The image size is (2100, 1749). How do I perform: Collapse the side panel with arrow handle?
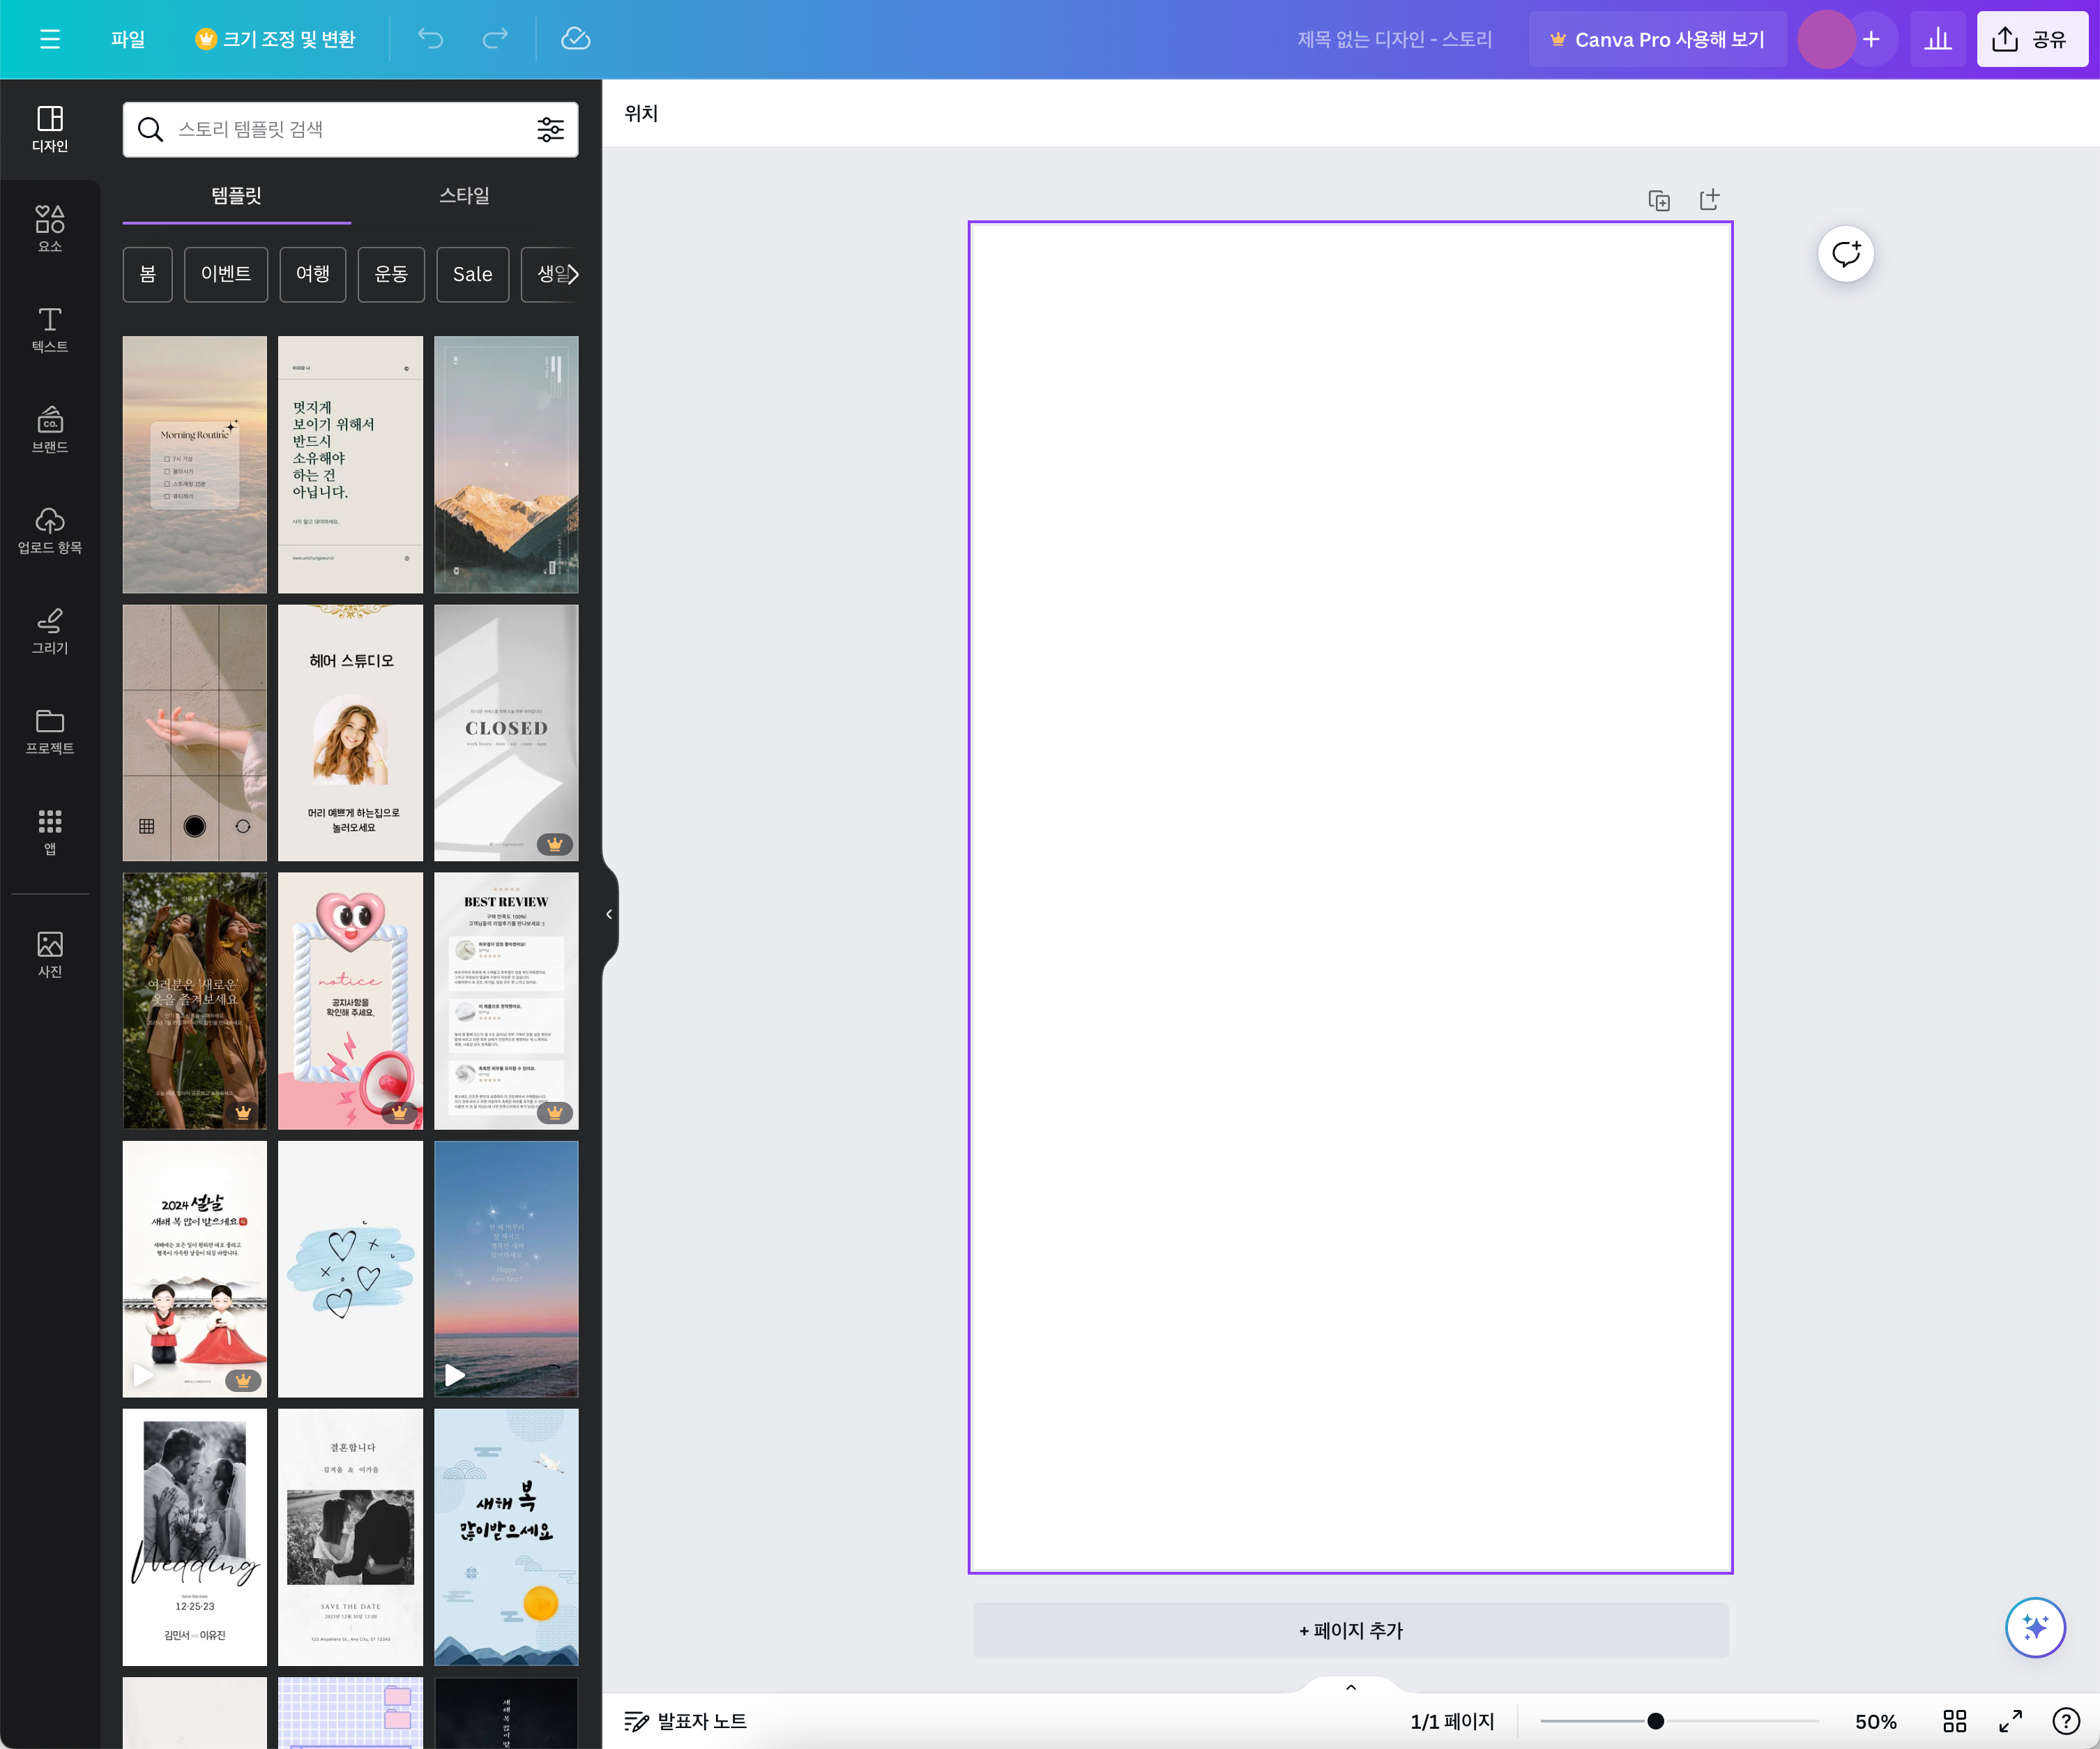(x=609, y=914)
